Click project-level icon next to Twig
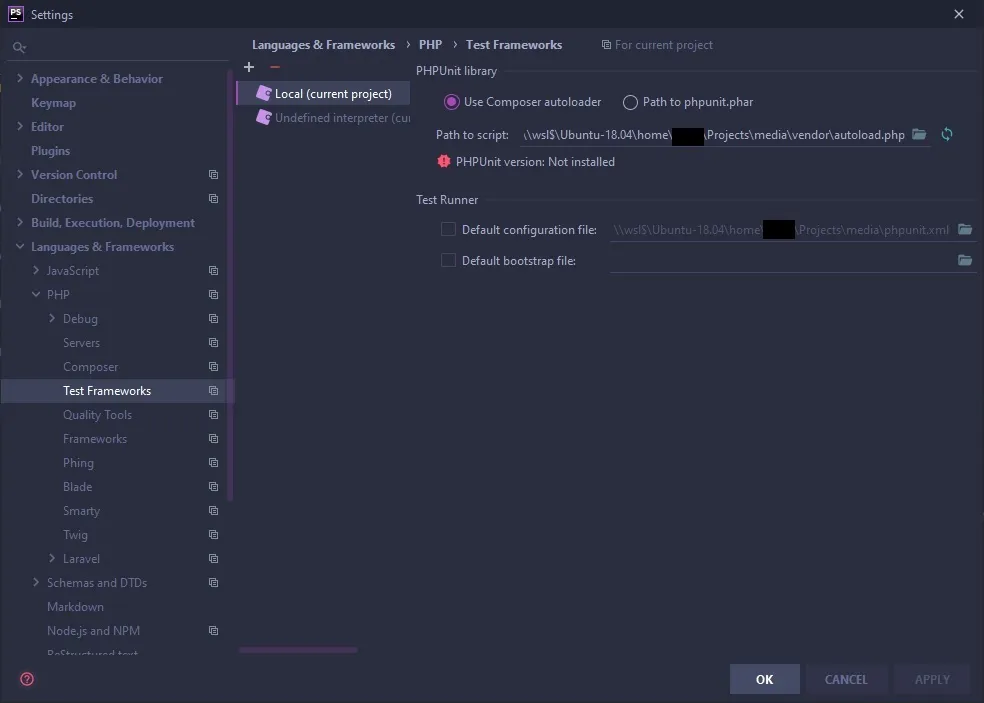The image size is (984, 703). [213, 535]
